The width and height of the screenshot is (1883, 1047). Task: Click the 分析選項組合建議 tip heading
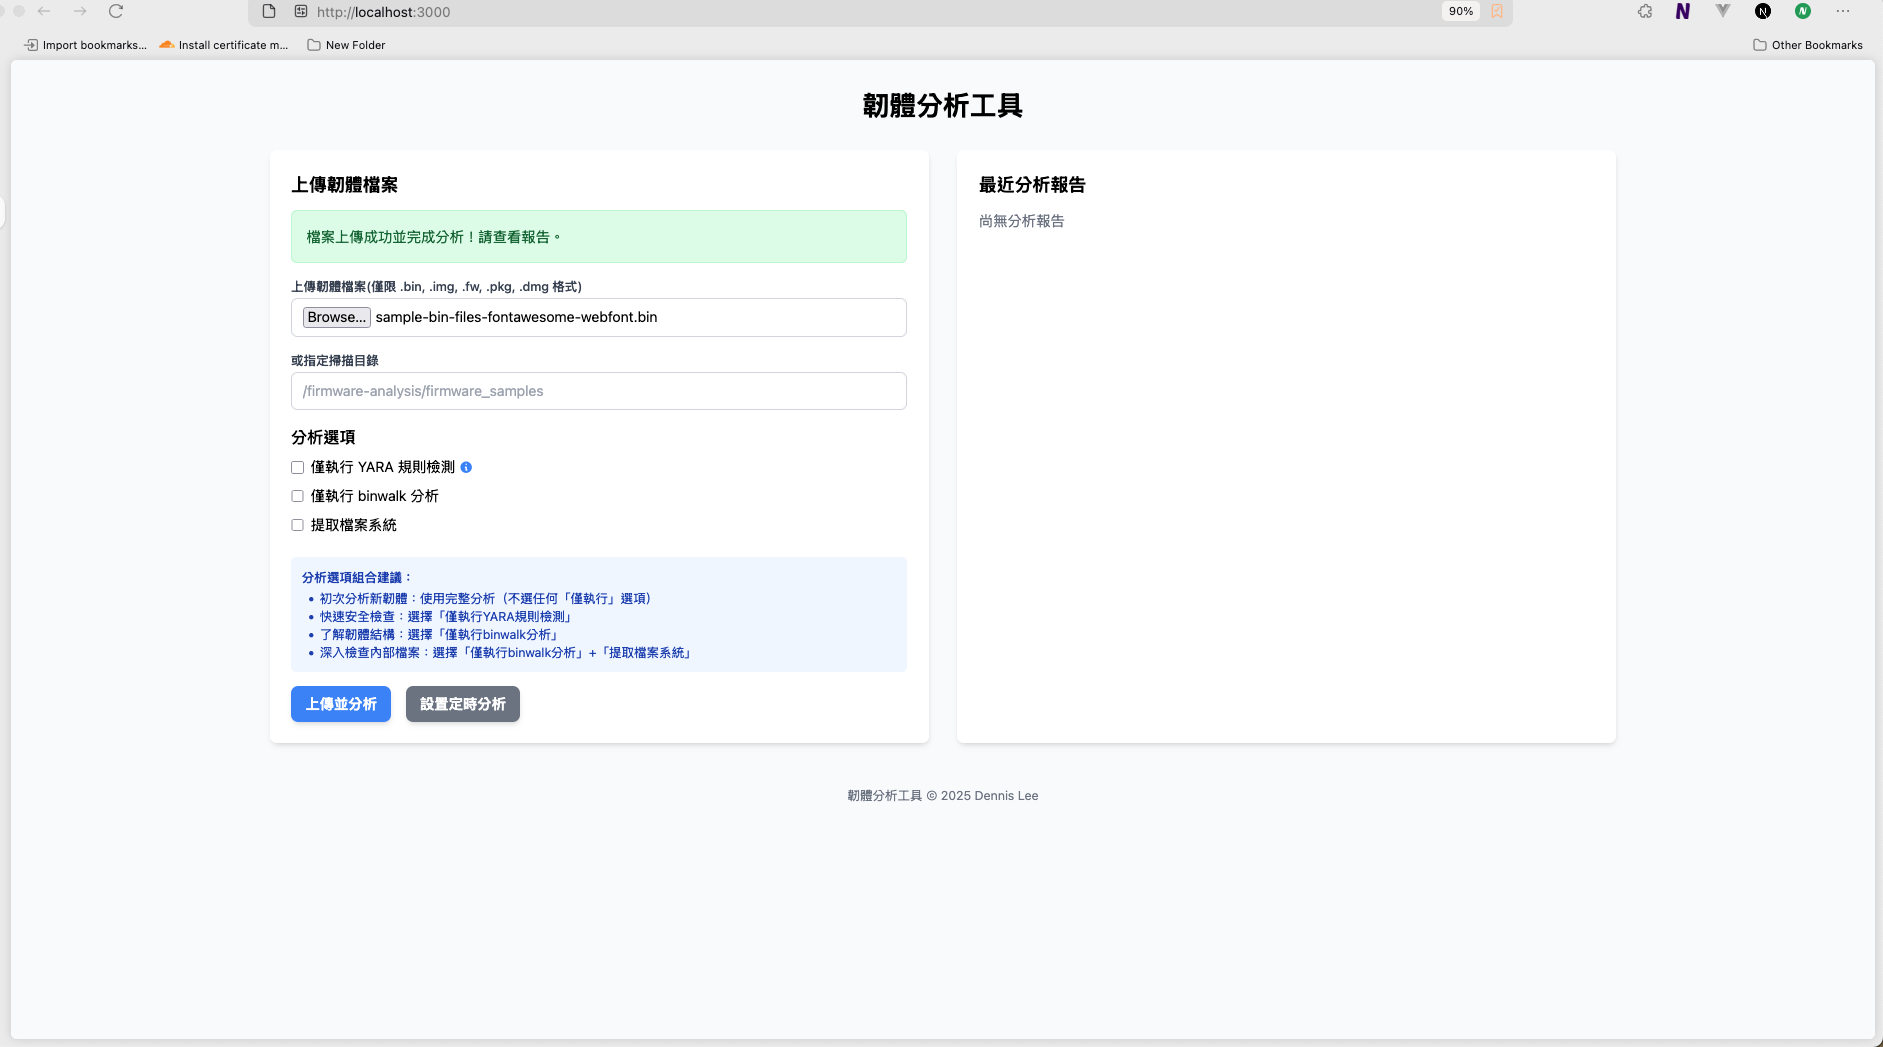[357, 577]
